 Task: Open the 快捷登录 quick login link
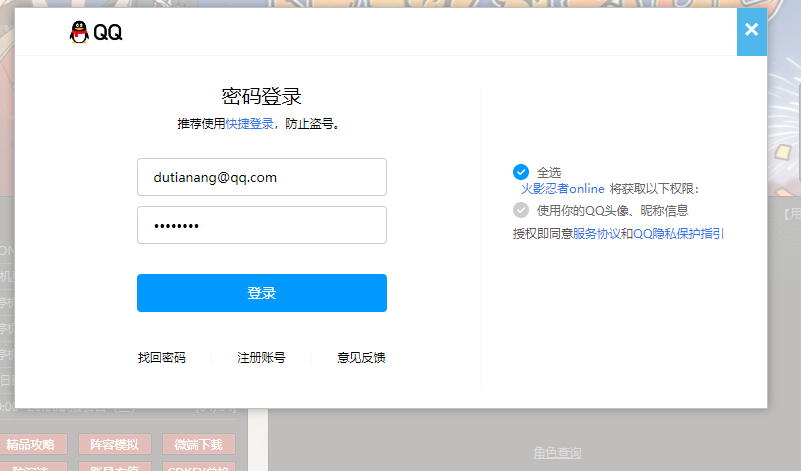coord(249,124)
